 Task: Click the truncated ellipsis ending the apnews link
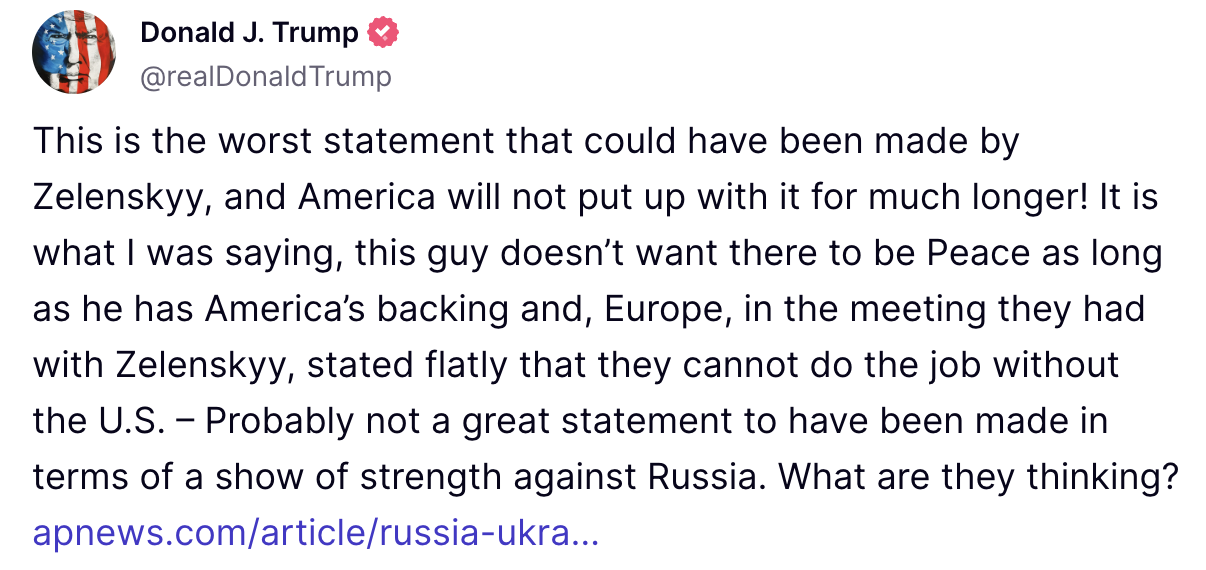[x=588, y=533]
